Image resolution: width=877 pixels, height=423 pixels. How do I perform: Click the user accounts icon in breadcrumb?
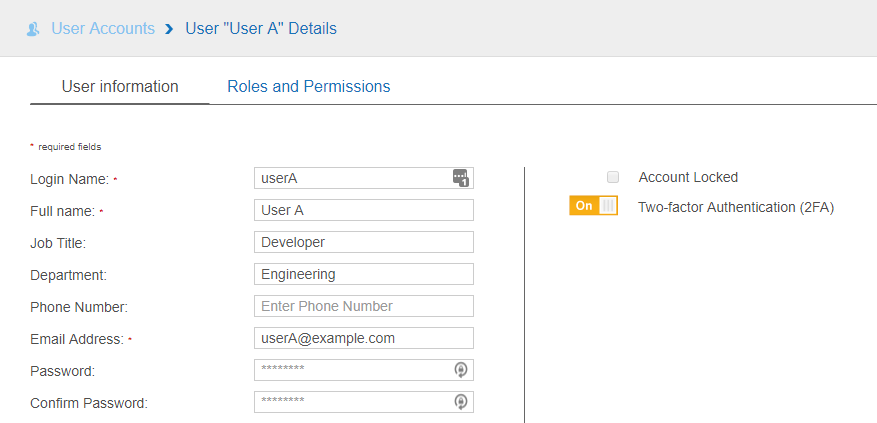34,29
